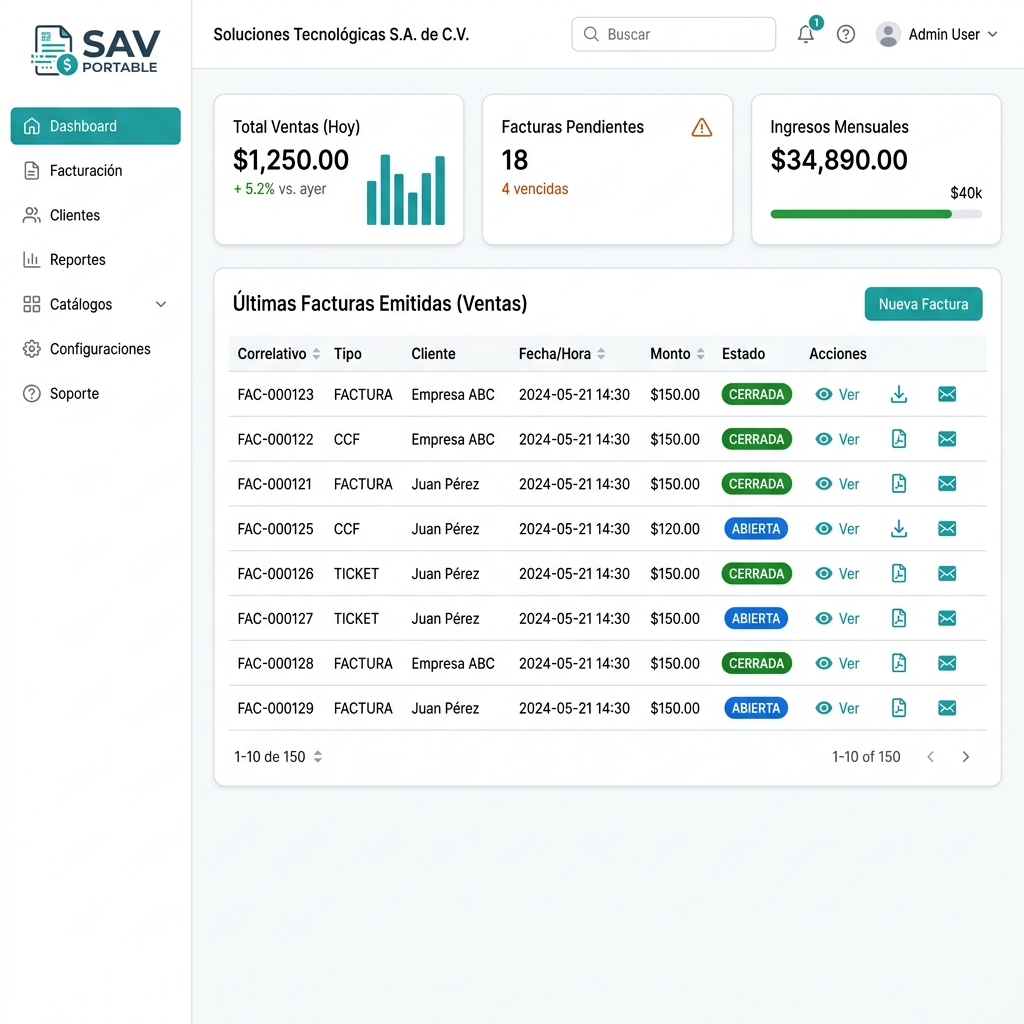Screen dimensions: 1024x1024
Task: Click CERRADA status of FAC-000123
Action: [756, 394]
